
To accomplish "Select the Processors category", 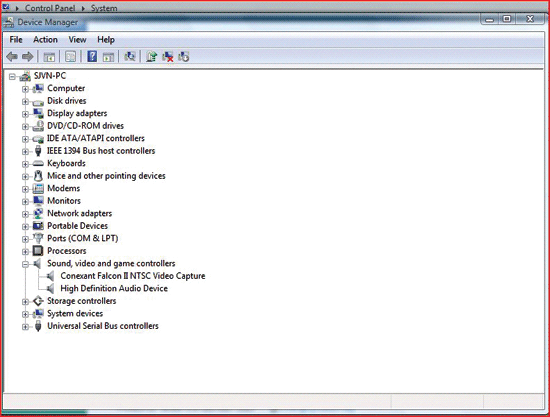I will (x=67, y=251).
